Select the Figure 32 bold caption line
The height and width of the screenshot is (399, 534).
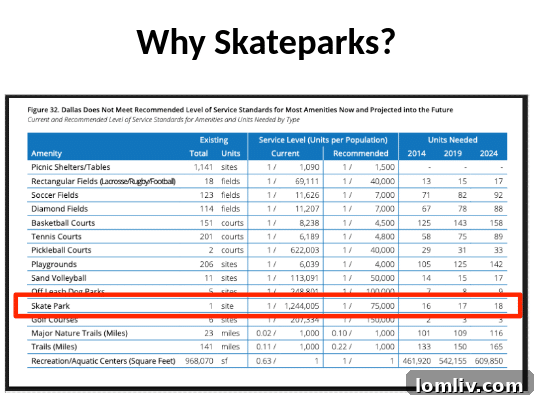pos(240,110)
